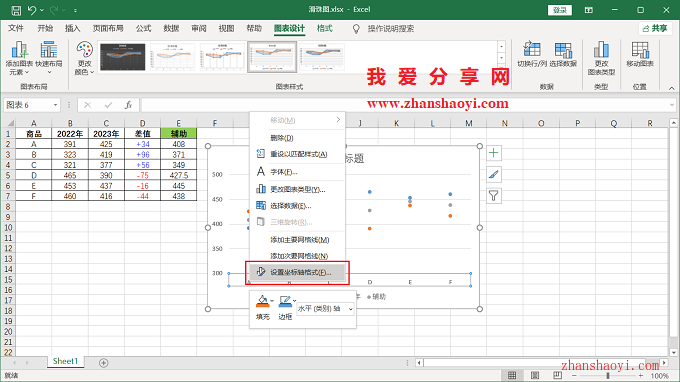The width and height of the screenshot is (680, 382).
Task: Click the chart elements plus button
Action: (x=494, y=153)
